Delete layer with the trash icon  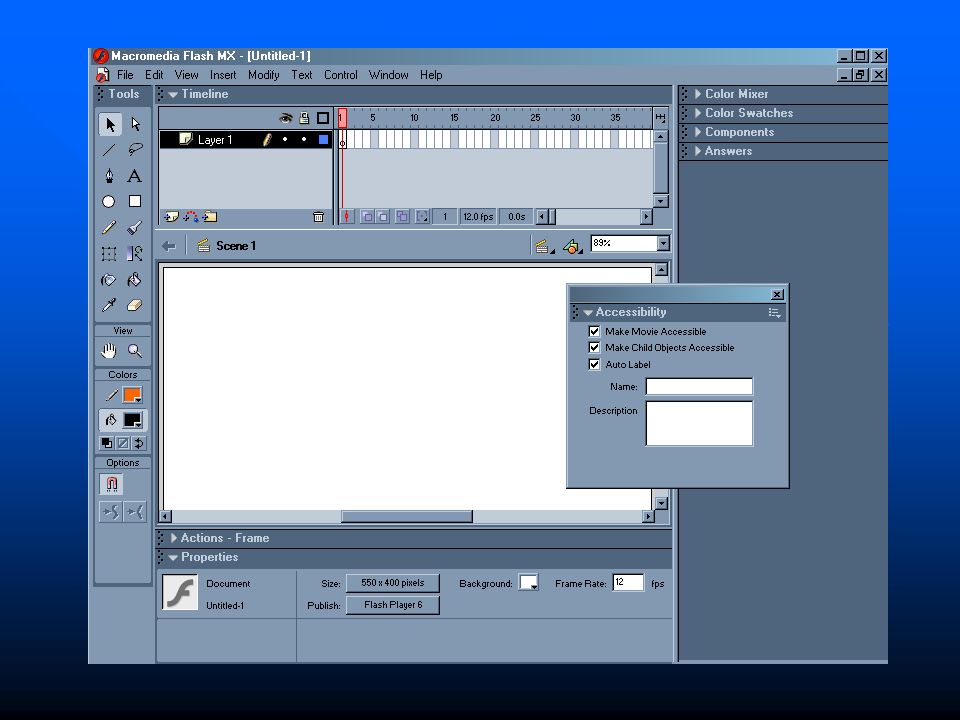tap(318, 217)
